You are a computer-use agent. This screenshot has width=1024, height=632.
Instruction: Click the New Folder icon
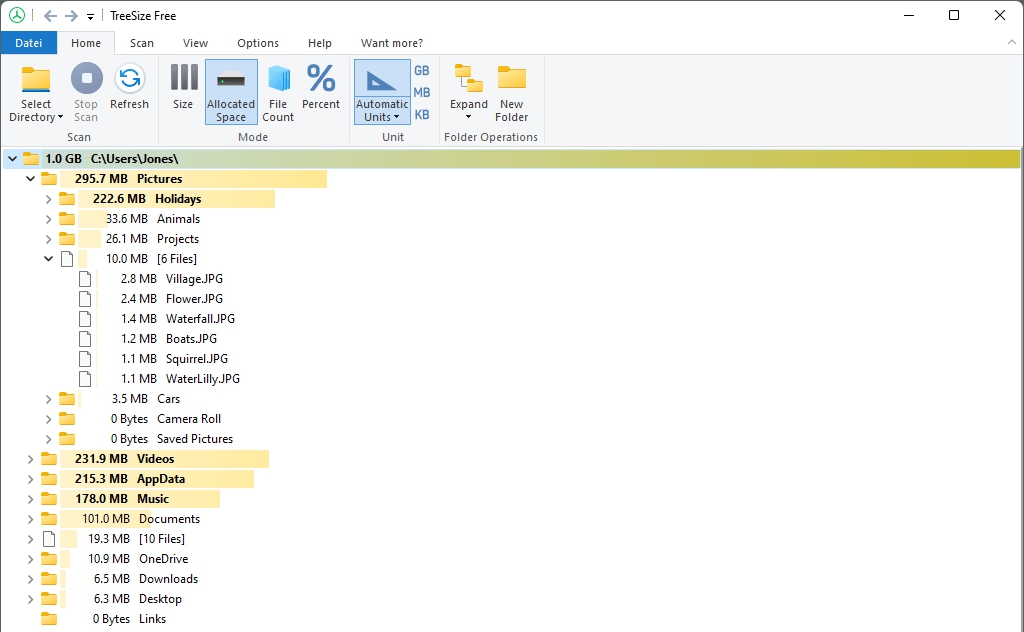pyautogui.click(x=511, y=80)
